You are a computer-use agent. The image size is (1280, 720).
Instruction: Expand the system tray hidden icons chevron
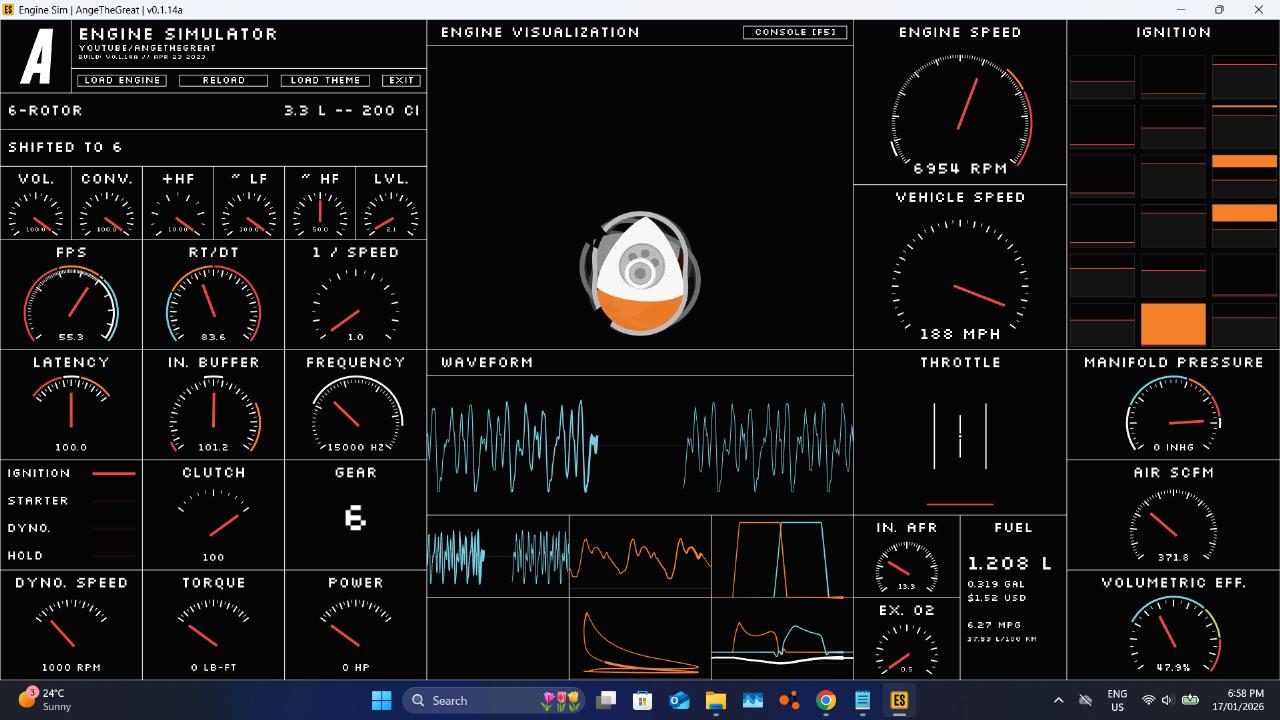(1058, 700)
